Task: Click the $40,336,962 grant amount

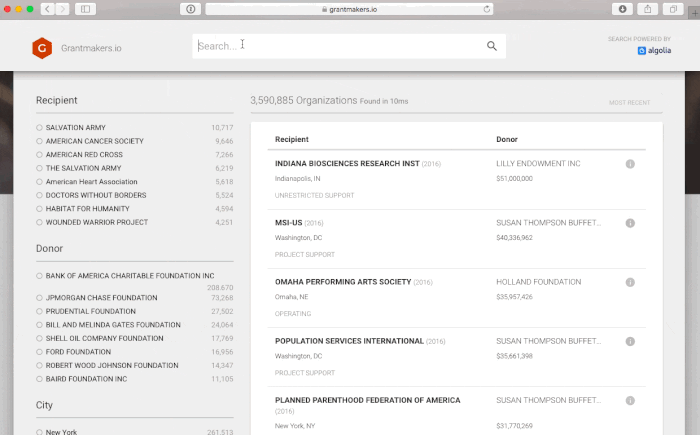Action: click(514, 238)
